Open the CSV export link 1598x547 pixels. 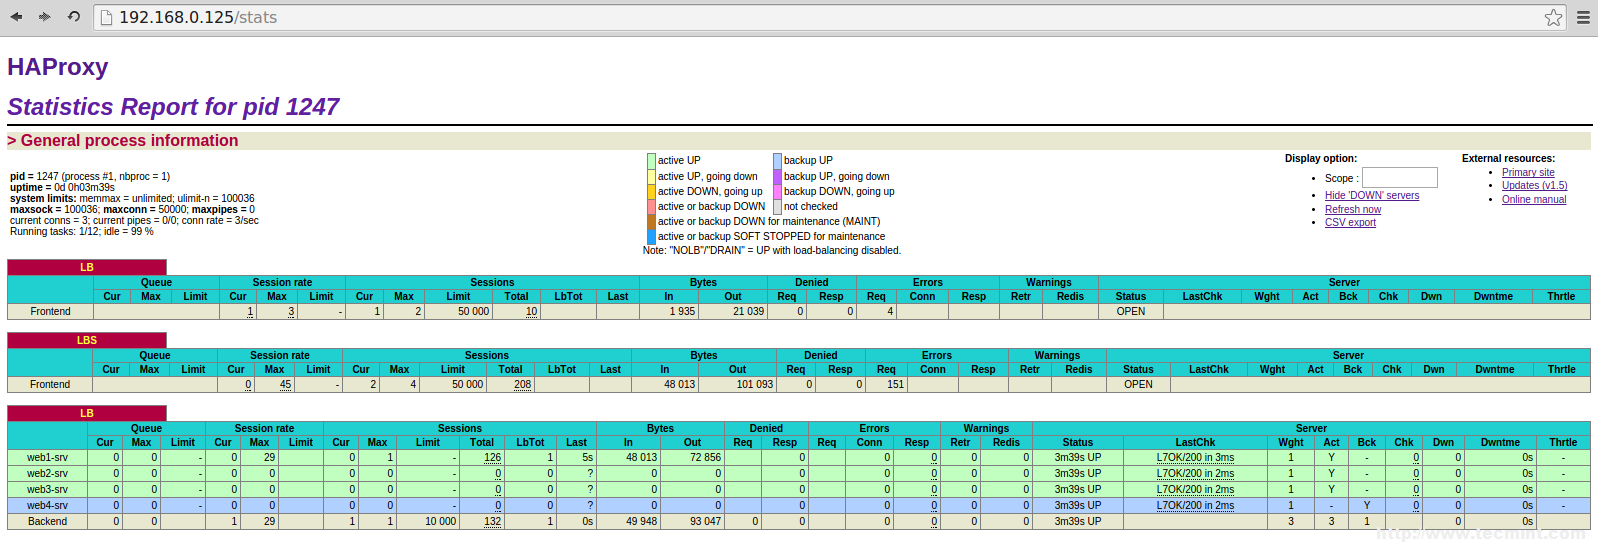(x=1350, y=223)
